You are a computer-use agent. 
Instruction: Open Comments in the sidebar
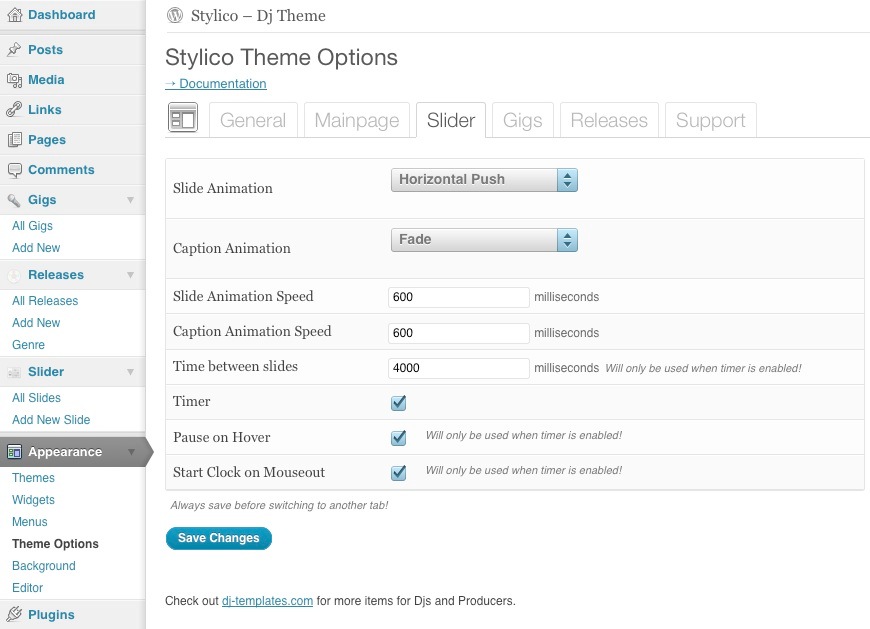(x=61, y=170)
